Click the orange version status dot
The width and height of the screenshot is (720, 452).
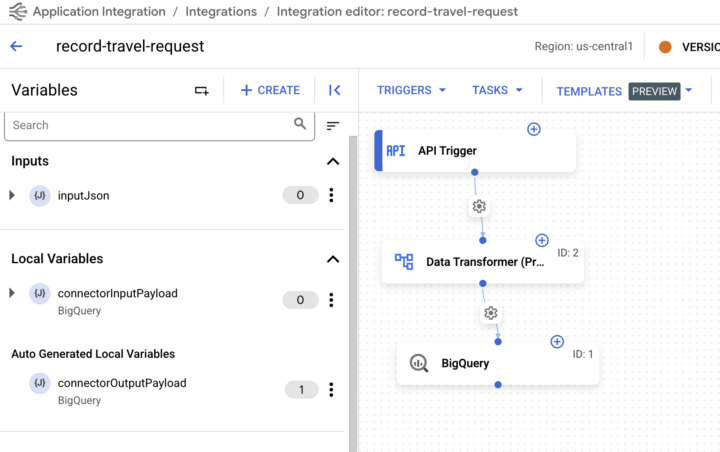tap(665, 47)
